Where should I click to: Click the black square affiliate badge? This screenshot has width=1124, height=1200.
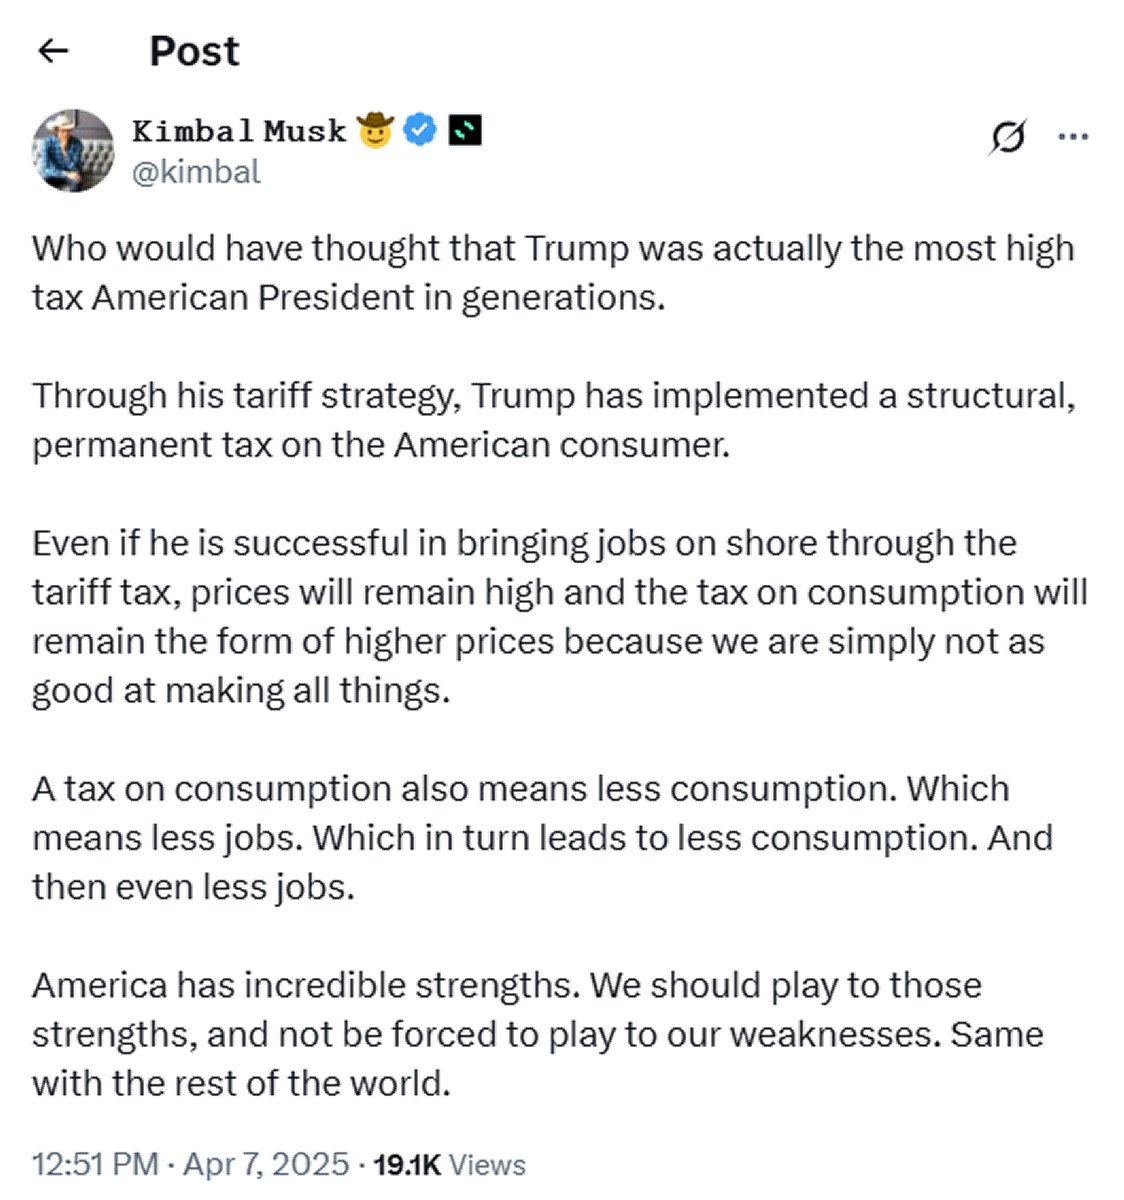(465, 130)
